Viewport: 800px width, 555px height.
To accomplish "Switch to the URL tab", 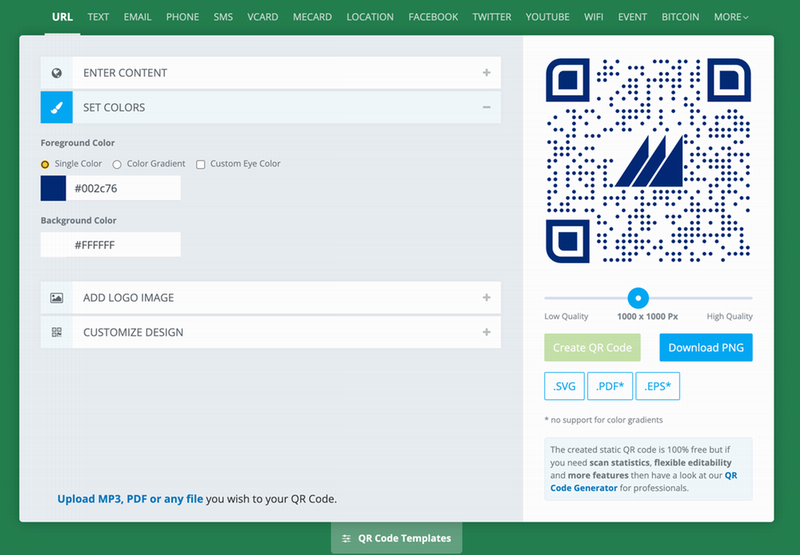I will [x=62, y=17].
